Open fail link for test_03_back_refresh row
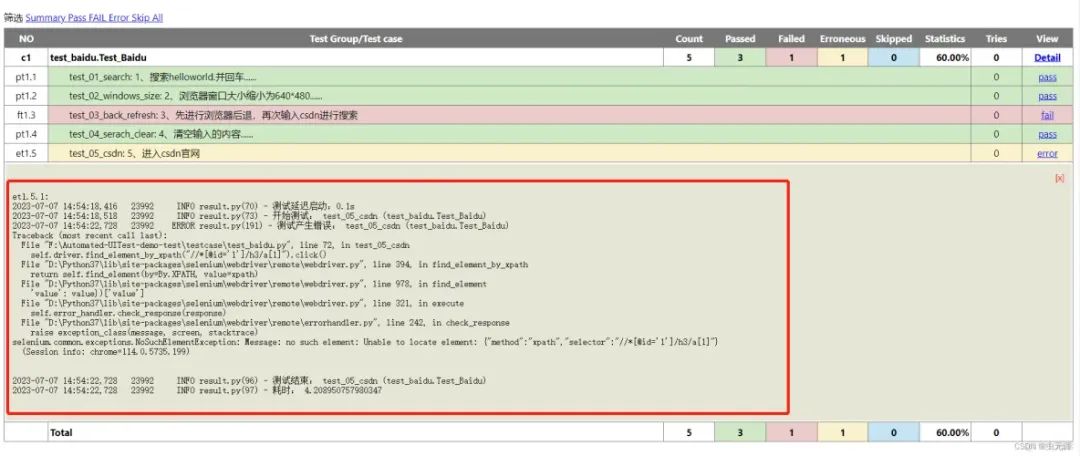1080x456 pixels. (1047, 116)
